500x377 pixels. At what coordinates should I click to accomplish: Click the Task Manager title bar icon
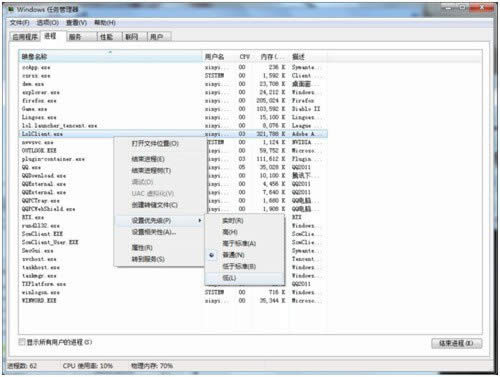[11, 9]
